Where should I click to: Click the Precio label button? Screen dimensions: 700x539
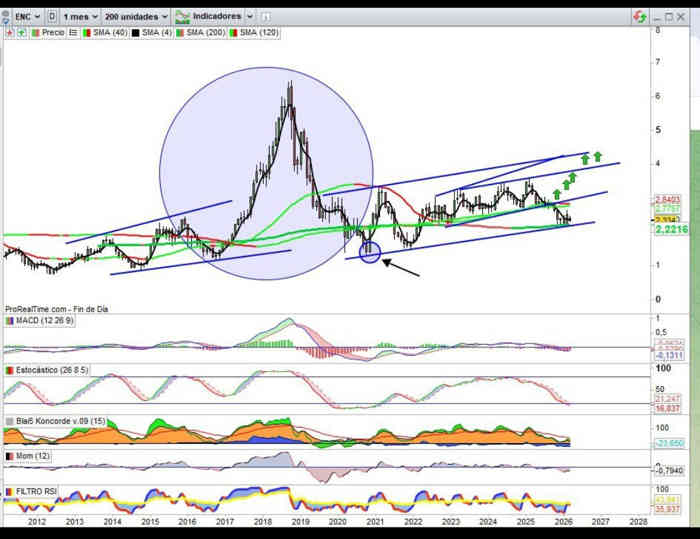54,33
